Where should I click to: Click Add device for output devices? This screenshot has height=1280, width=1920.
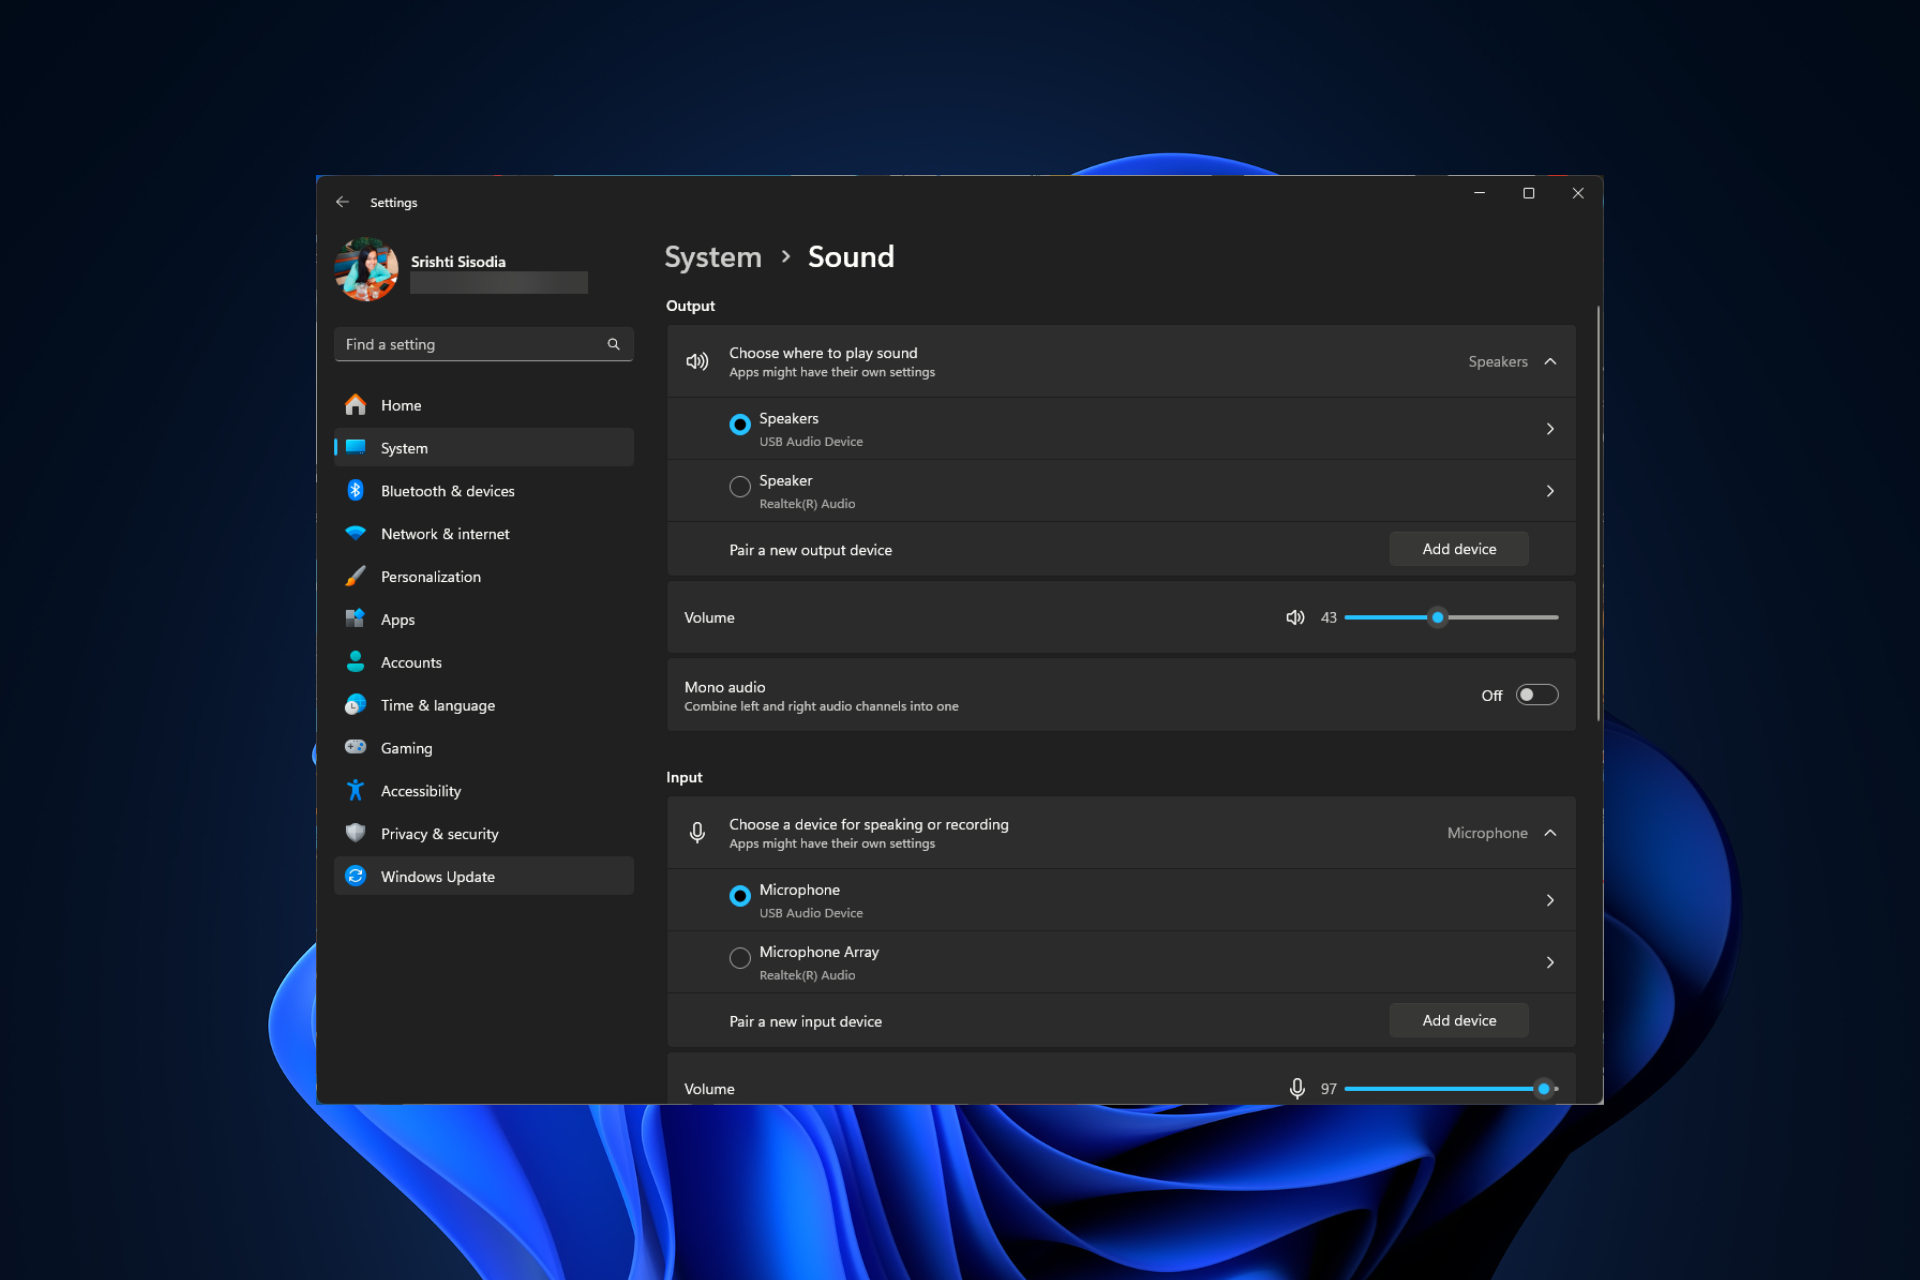[x=1458, y=548]
